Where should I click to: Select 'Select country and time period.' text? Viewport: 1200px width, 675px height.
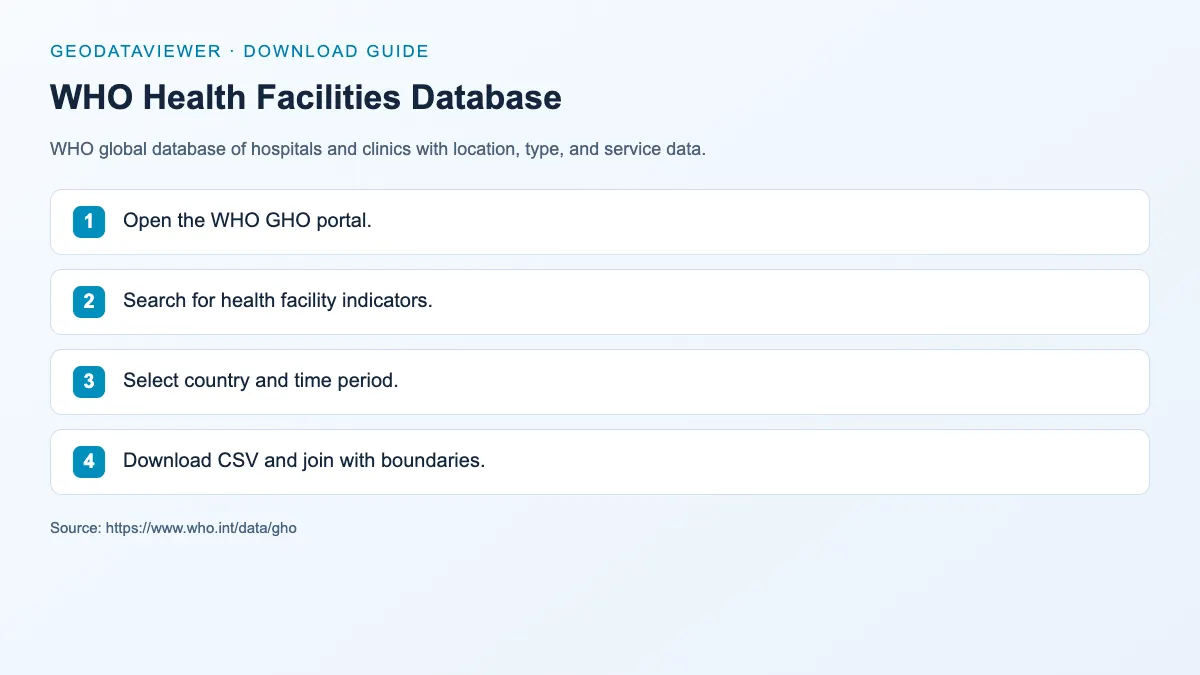[x=260, y=381]
